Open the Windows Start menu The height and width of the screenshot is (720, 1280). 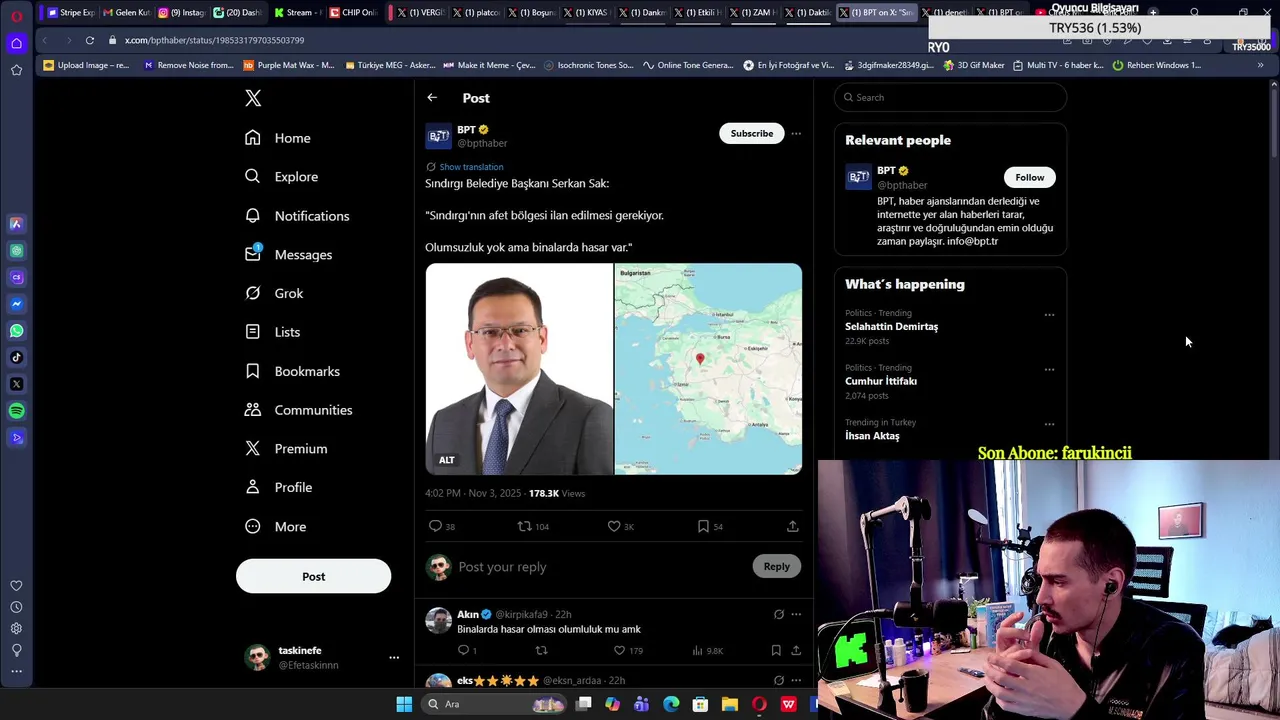404,704
